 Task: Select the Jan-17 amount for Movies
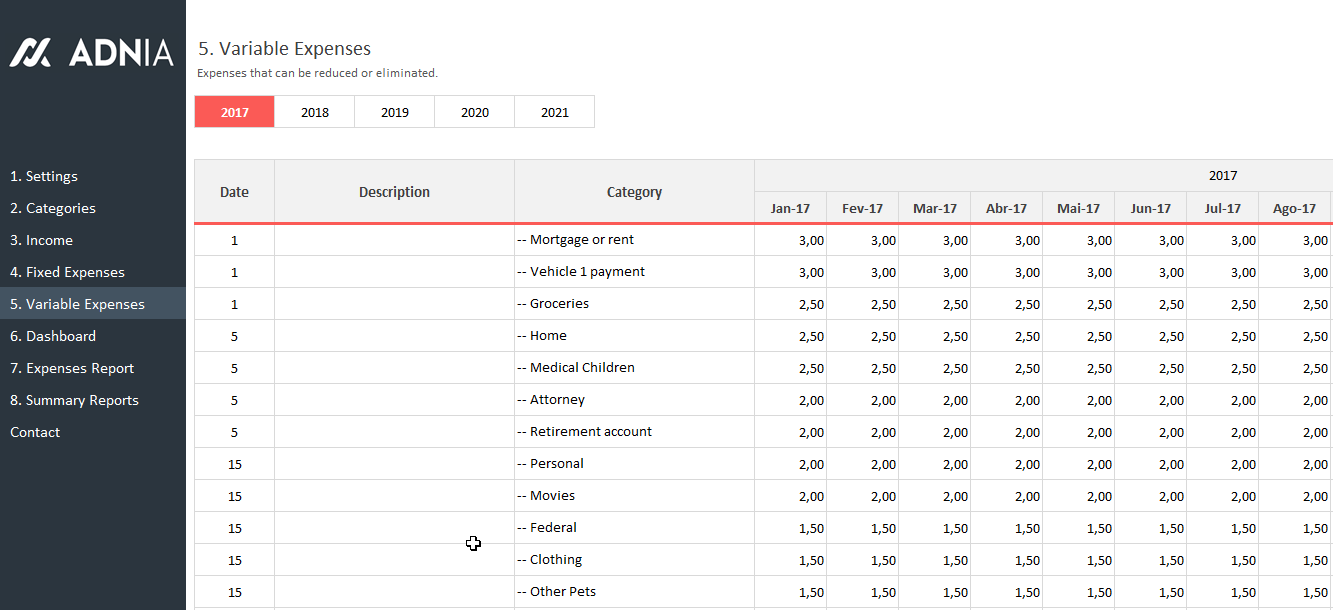tap(790, 496)
